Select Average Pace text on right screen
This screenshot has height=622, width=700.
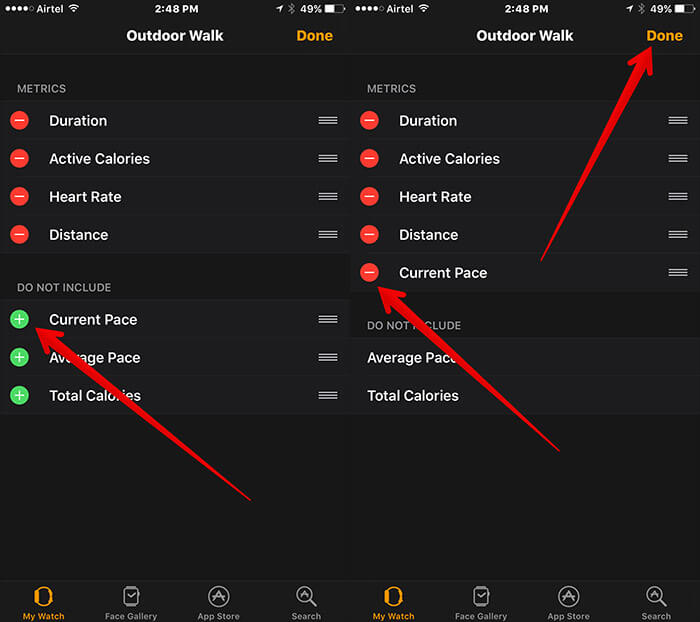(412, 358)
